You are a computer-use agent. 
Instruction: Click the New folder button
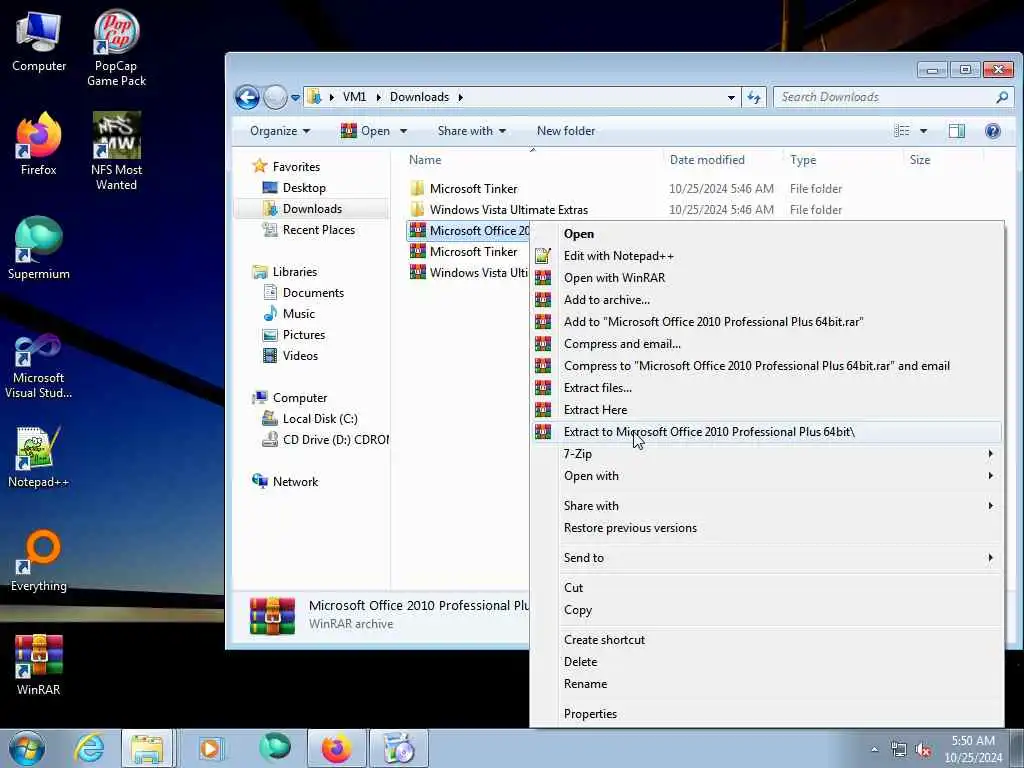tap(566, 131)
